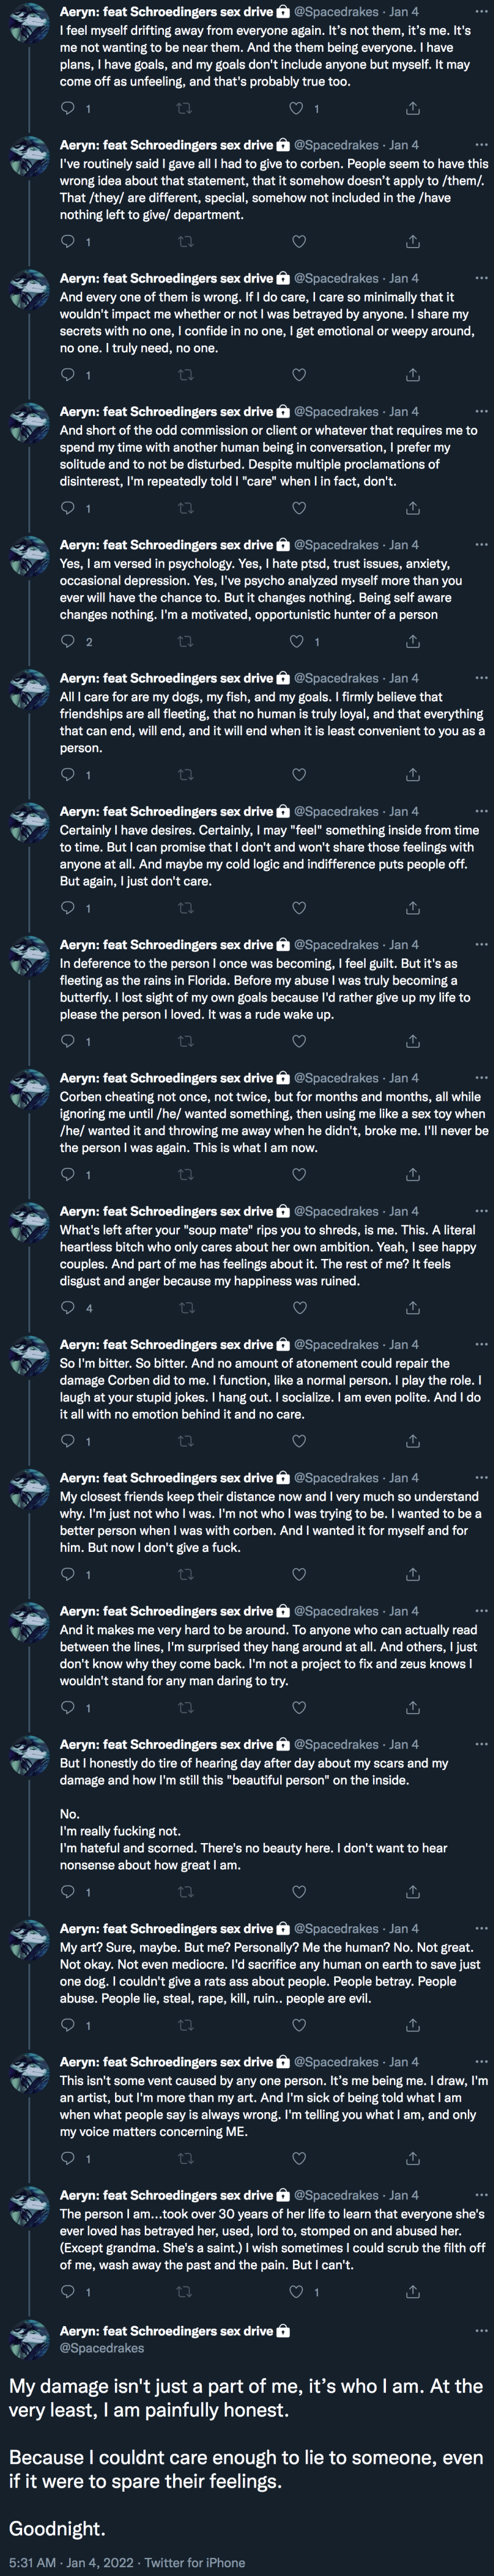Open the profile avatar beside the final tweet

click(x=29, y=2339)
